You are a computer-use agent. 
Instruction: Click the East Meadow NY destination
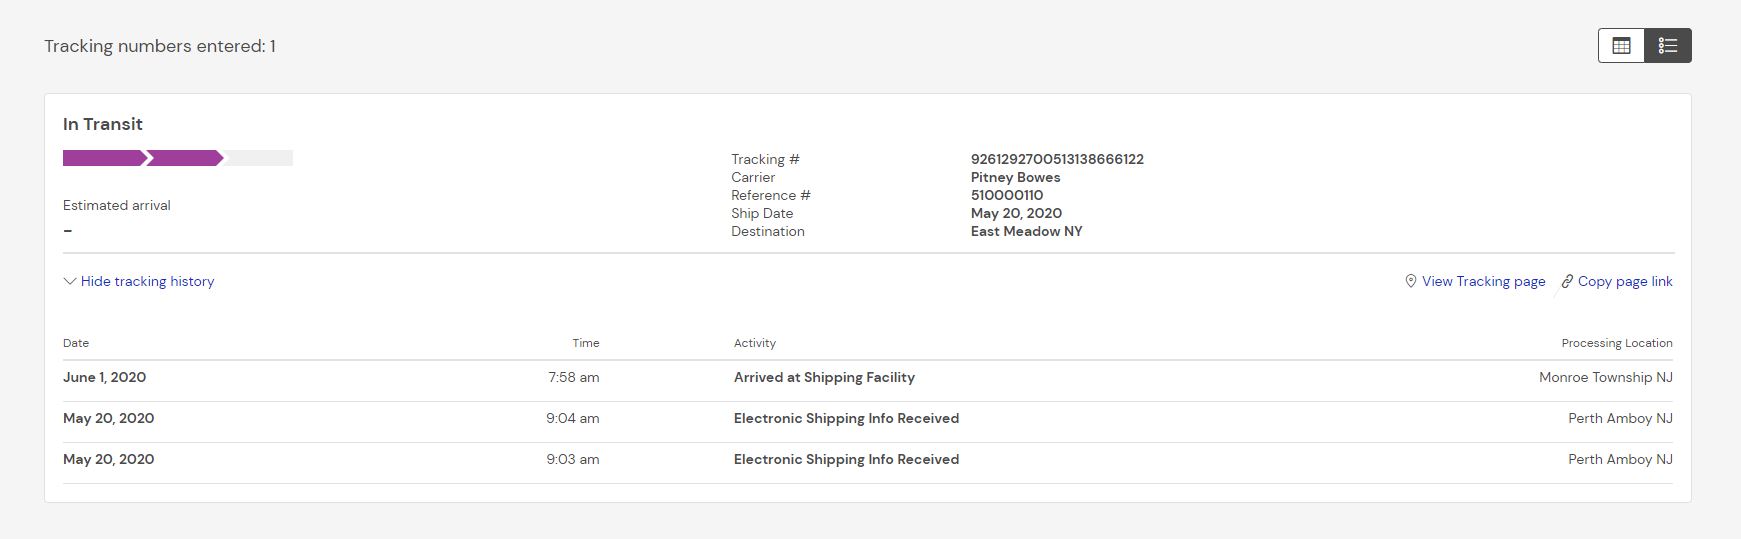coord(1026,231)
